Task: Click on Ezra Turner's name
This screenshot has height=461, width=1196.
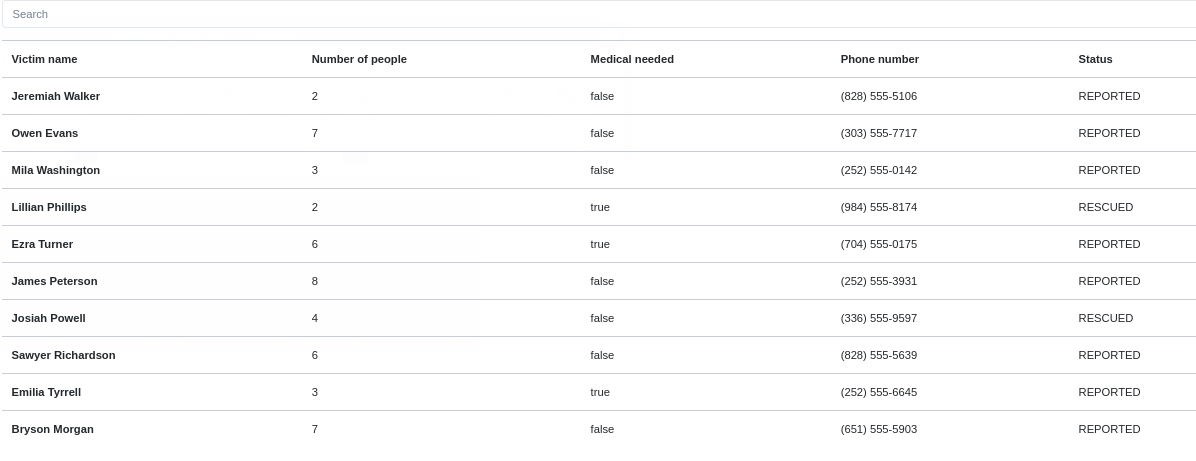Action: point(42,244)
